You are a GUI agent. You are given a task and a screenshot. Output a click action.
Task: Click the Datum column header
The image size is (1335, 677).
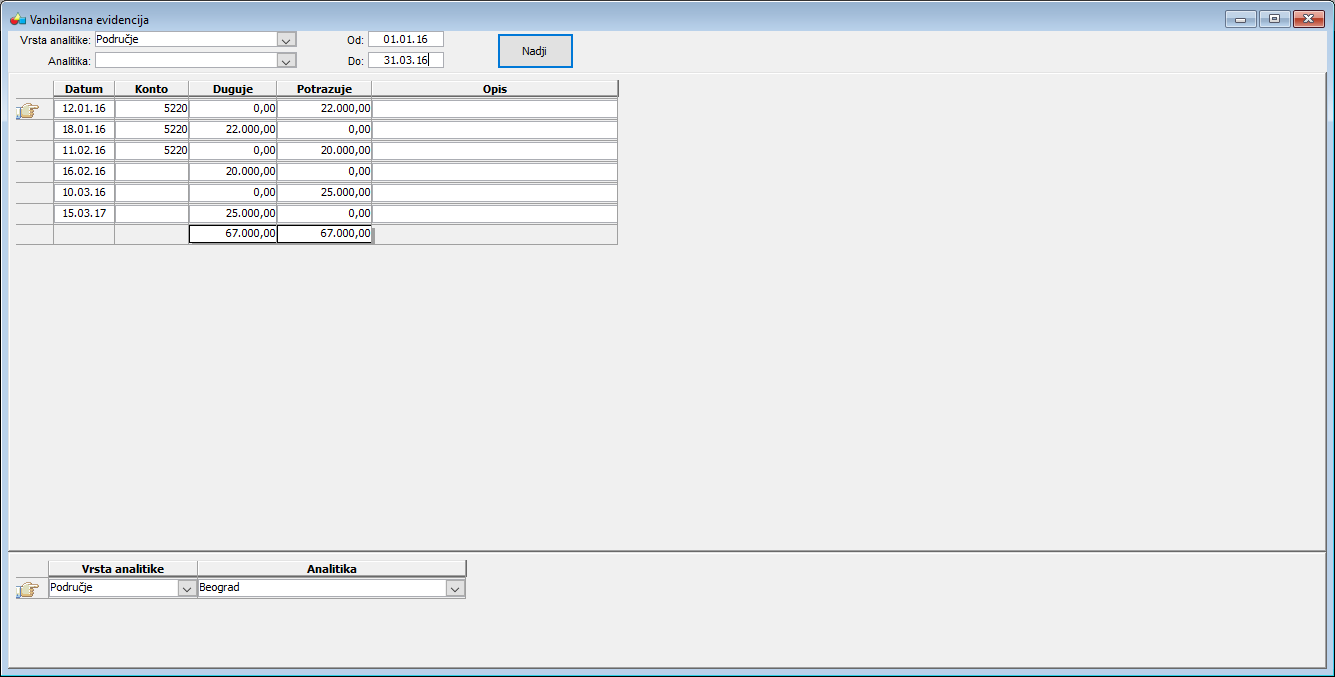(84, 89)
